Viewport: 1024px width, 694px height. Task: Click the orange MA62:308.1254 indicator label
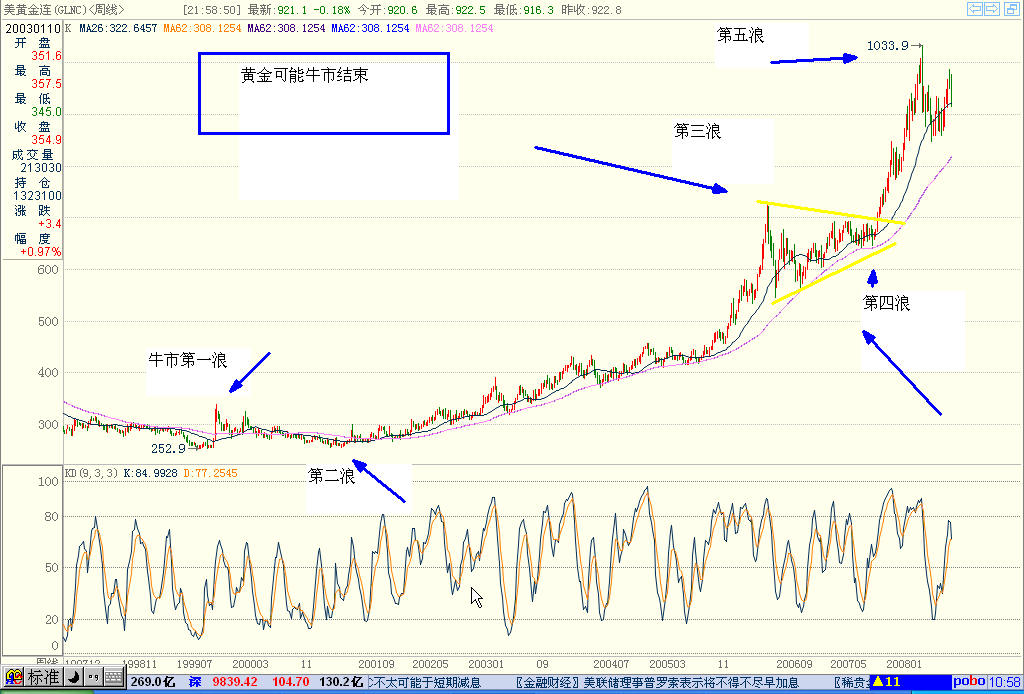click(x=202, y=29)
